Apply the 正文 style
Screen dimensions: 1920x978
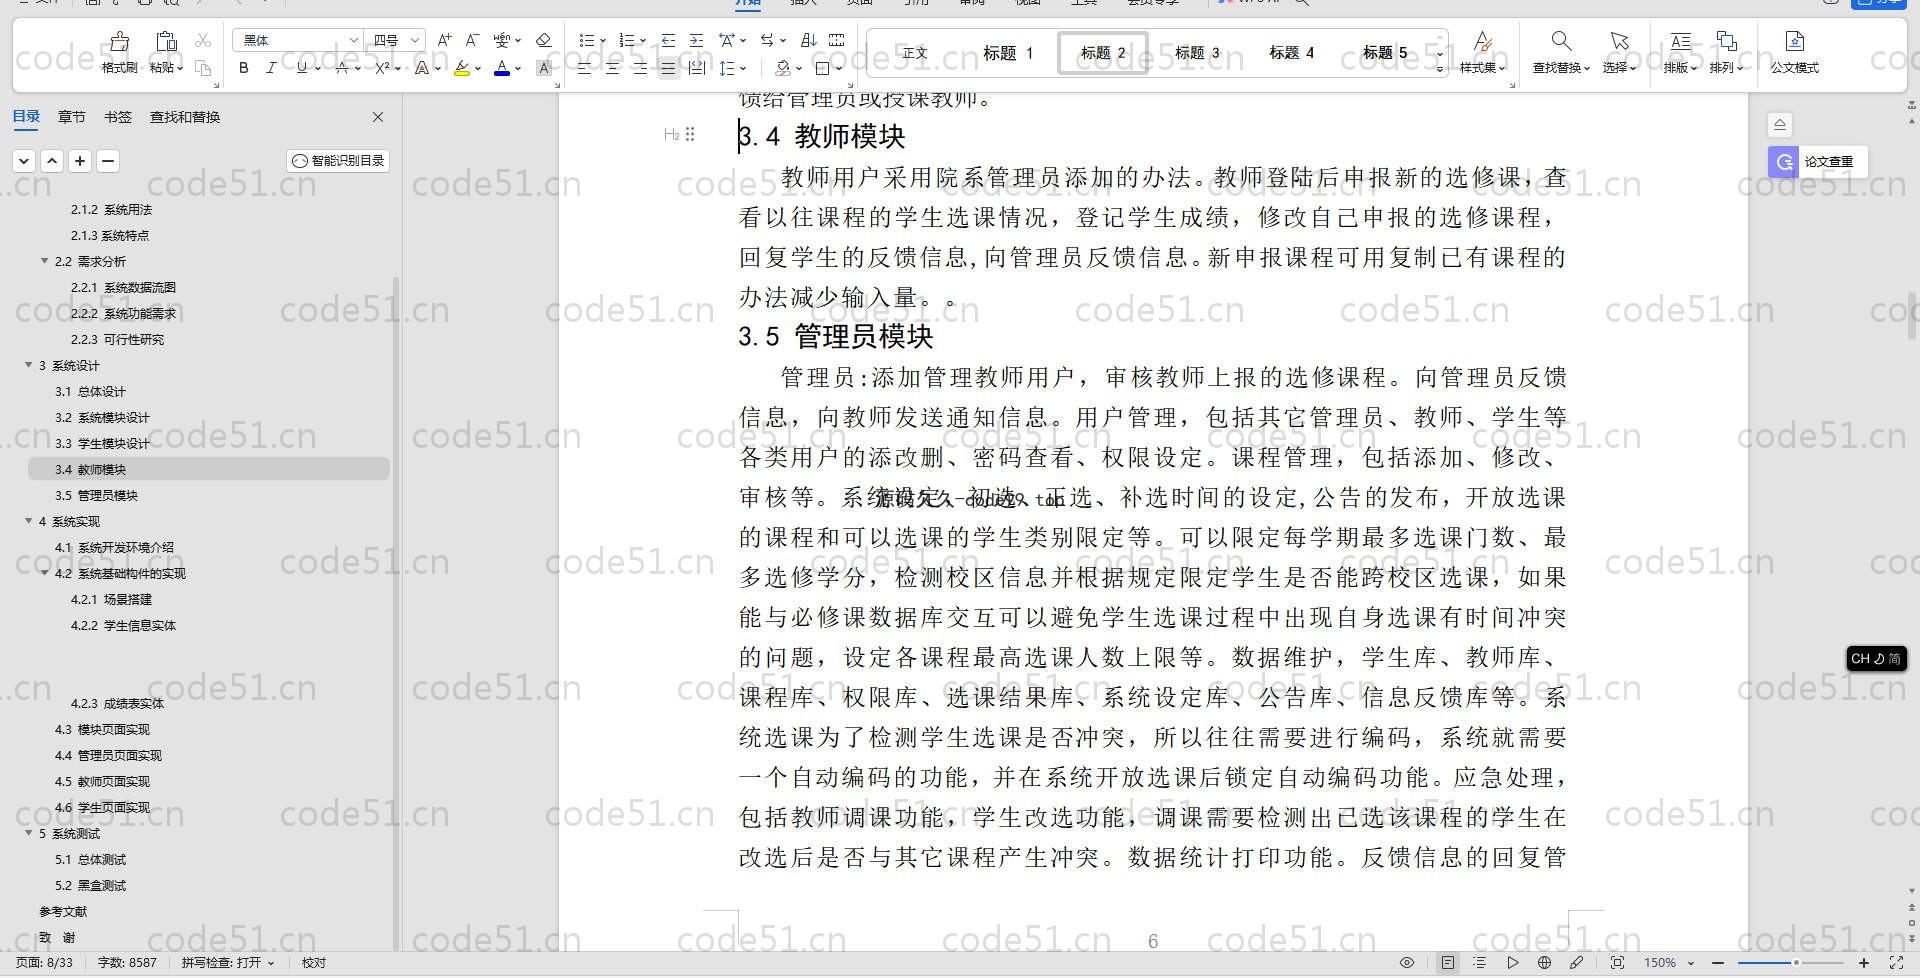[915, 53]
